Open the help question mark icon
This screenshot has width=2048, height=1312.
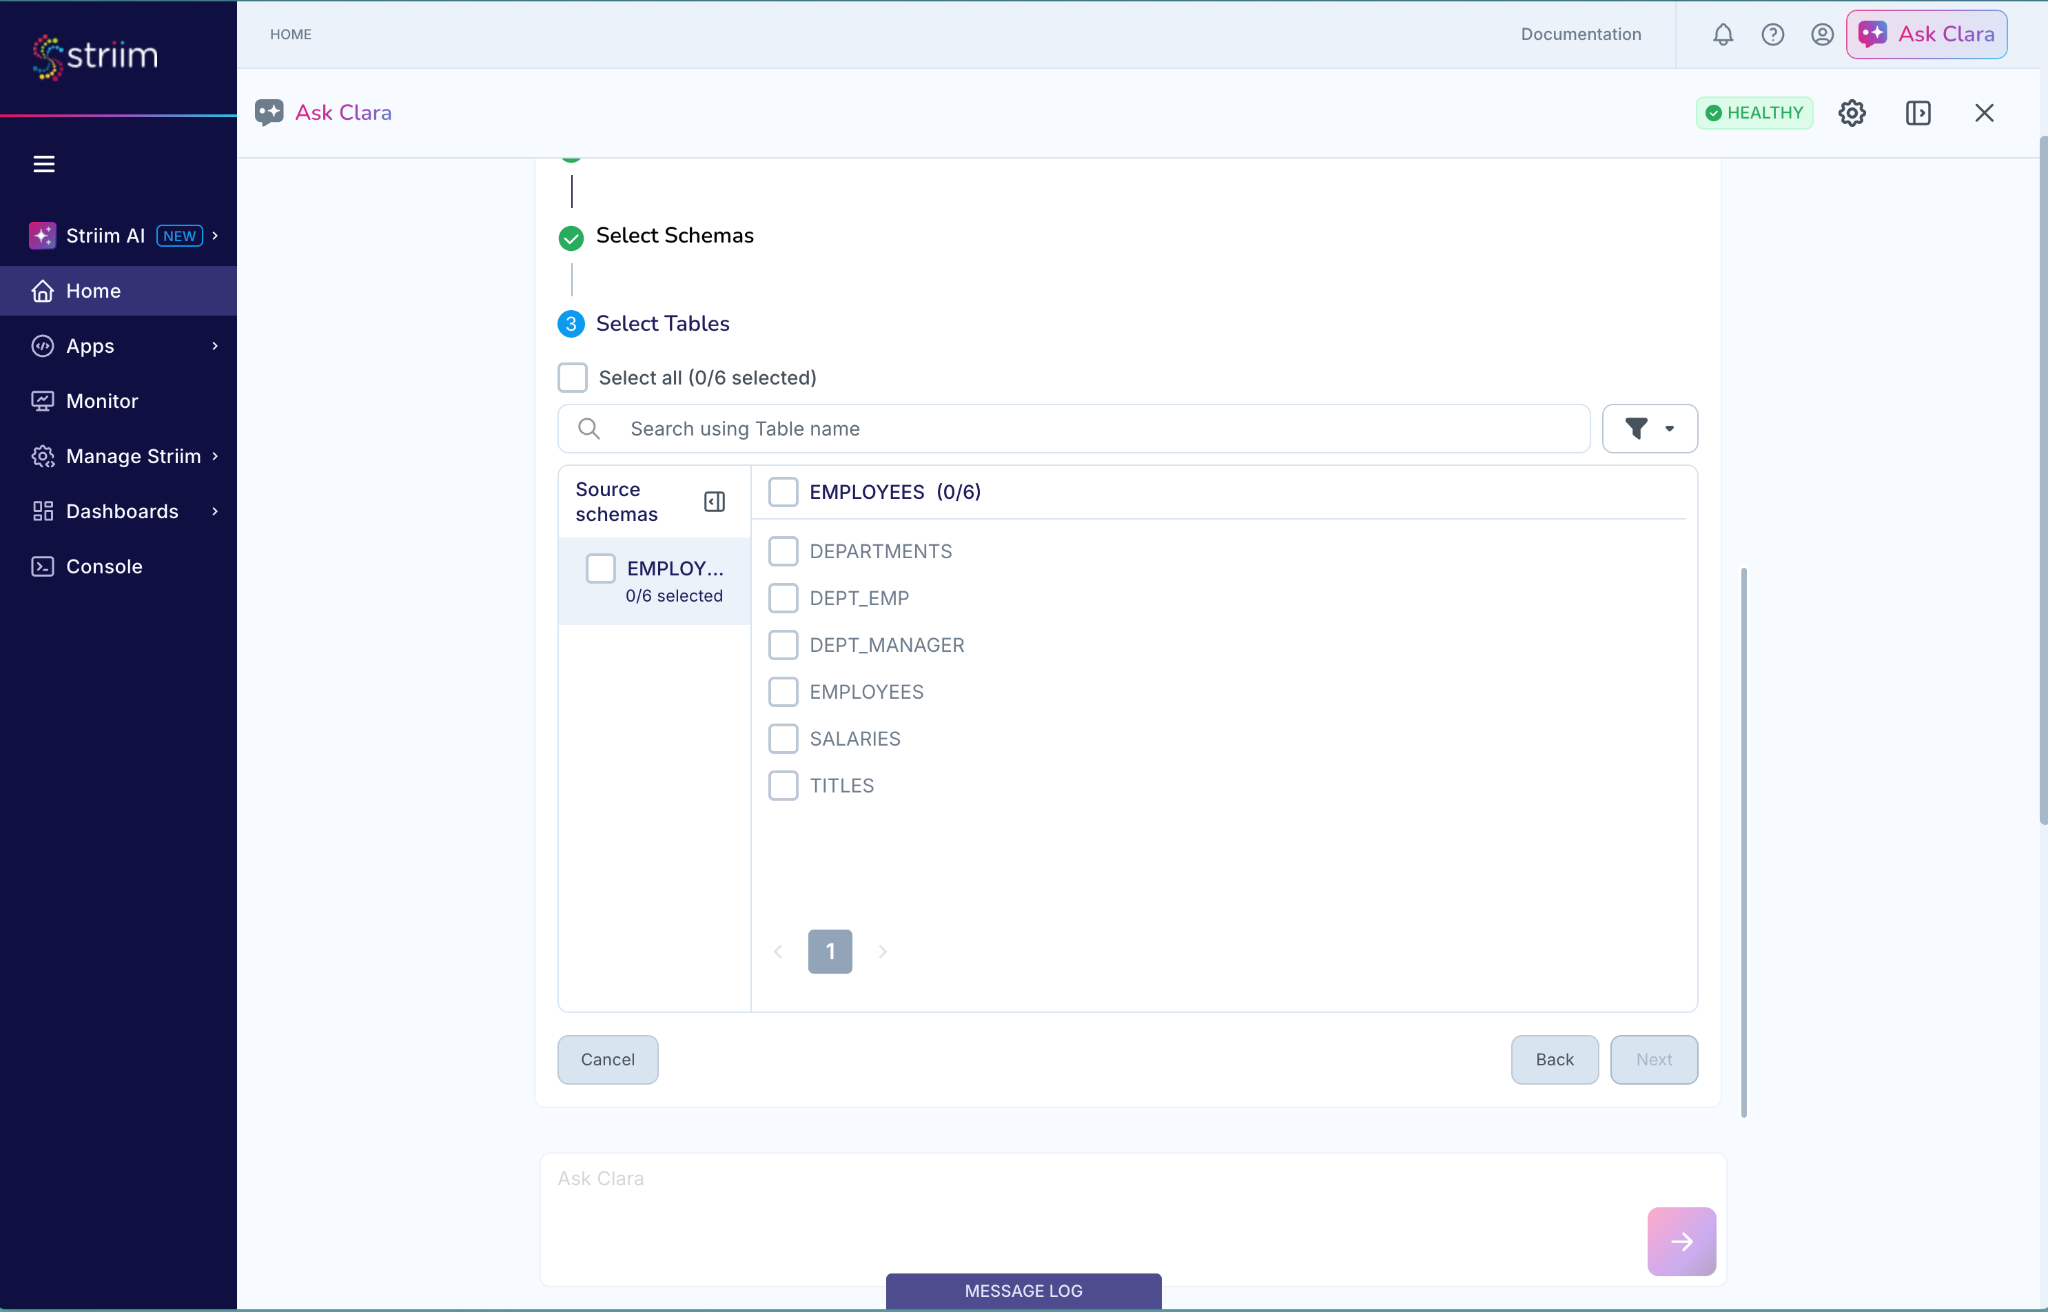1773,35
